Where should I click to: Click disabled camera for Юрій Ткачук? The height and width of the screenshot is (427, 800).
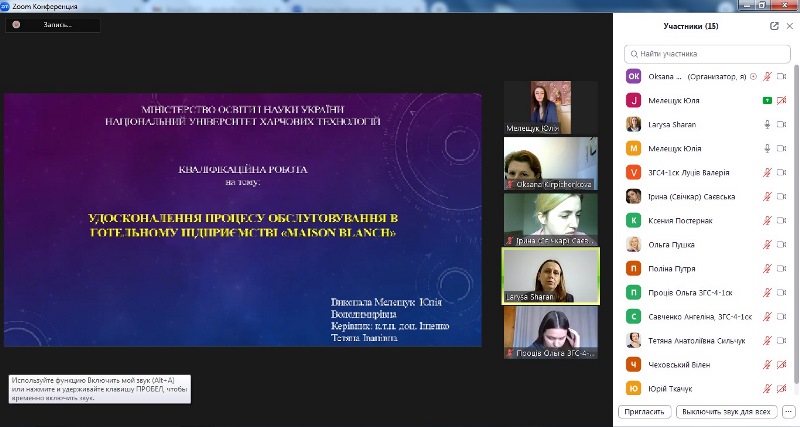pos(781,388)
